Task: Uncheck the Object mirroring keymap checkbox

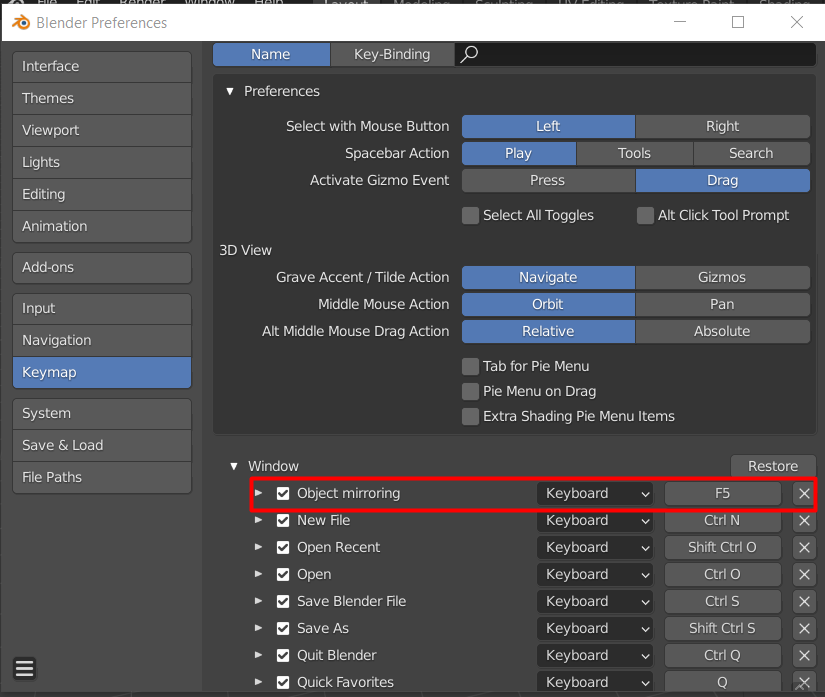Action: pyautogui.click(x=283, y=493)
